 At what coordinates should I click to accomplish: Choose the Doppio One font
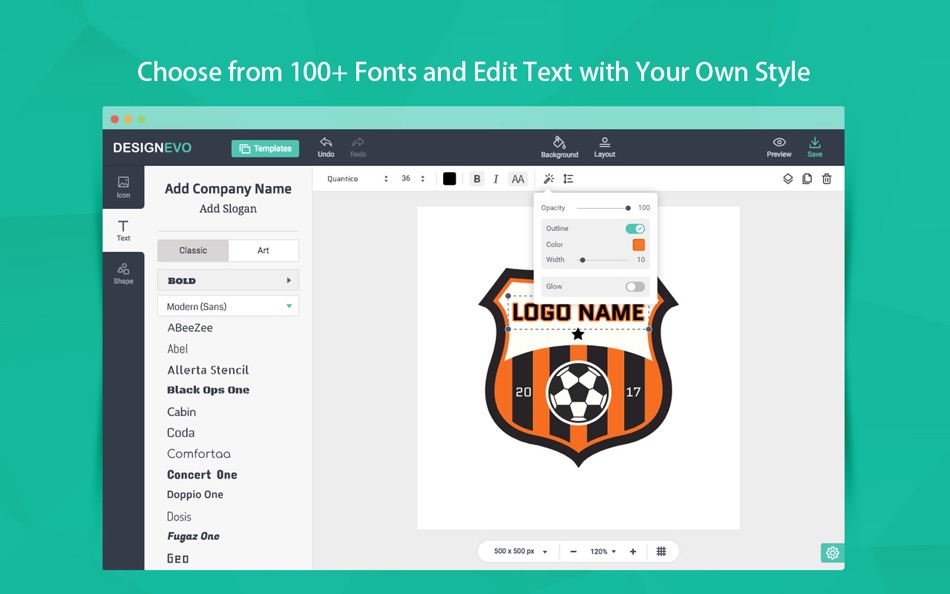point(195,495)
